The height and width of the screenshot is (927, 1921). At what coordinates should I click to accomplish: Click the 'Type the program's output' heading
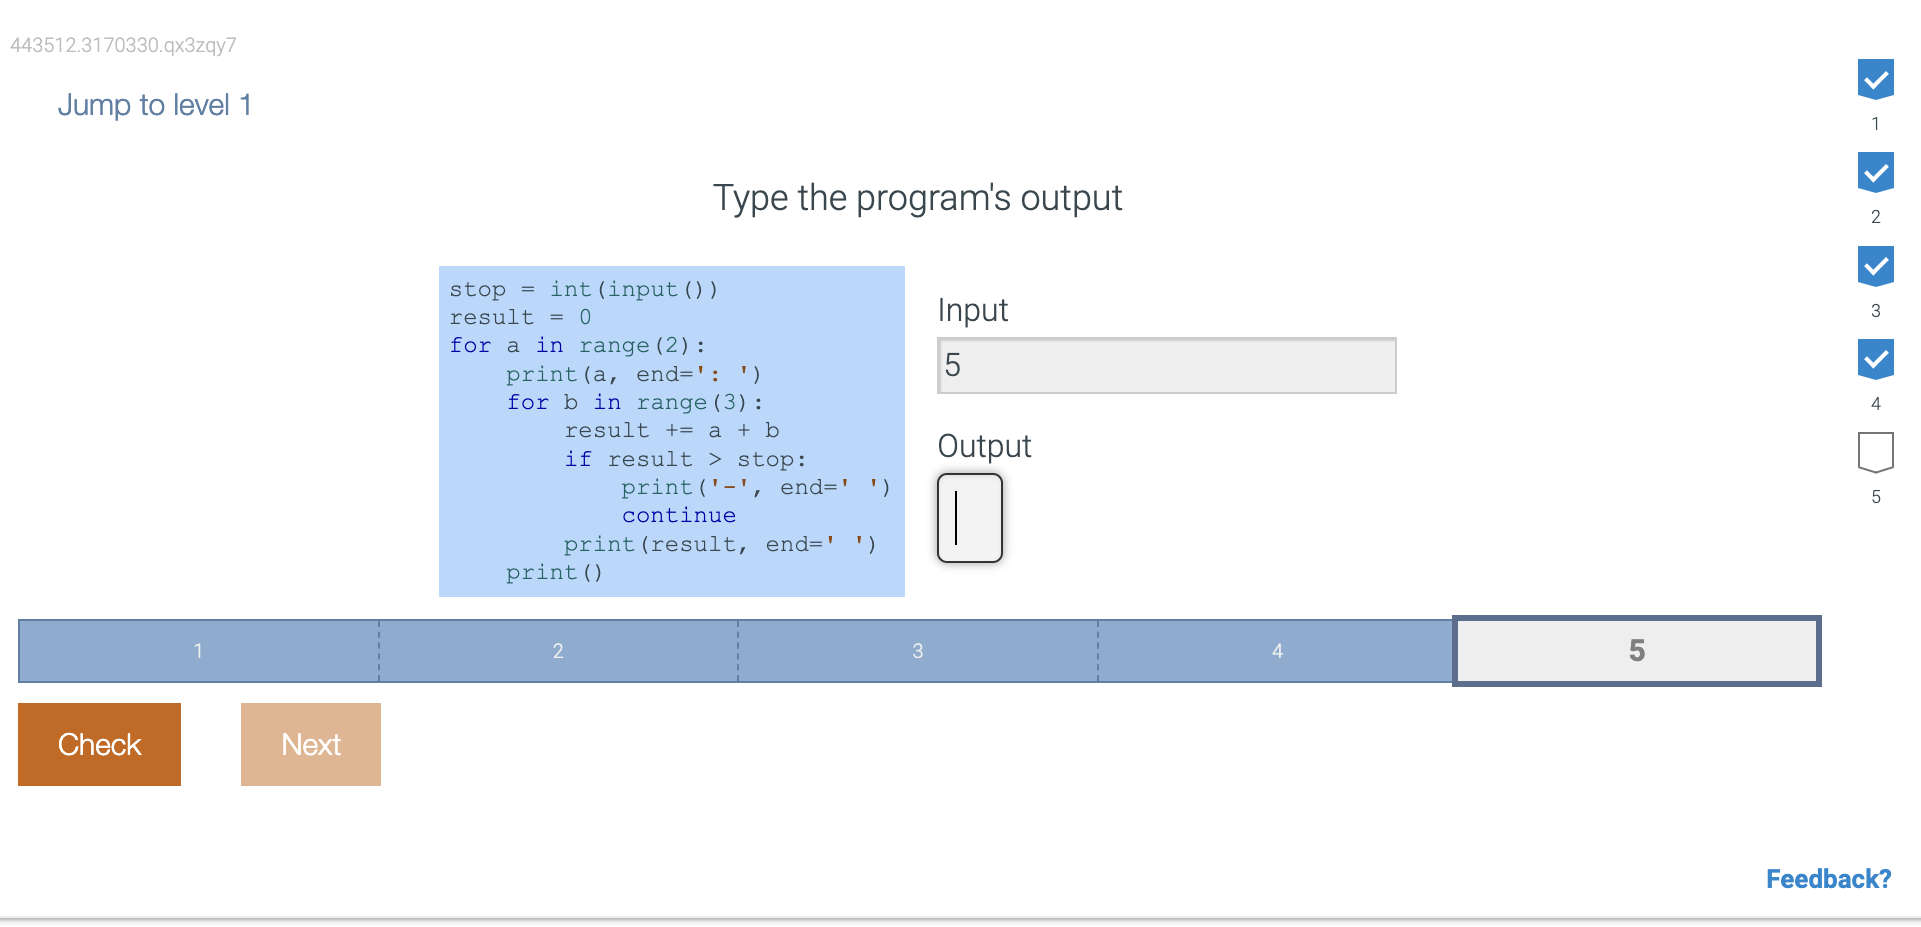pos(917,198)
